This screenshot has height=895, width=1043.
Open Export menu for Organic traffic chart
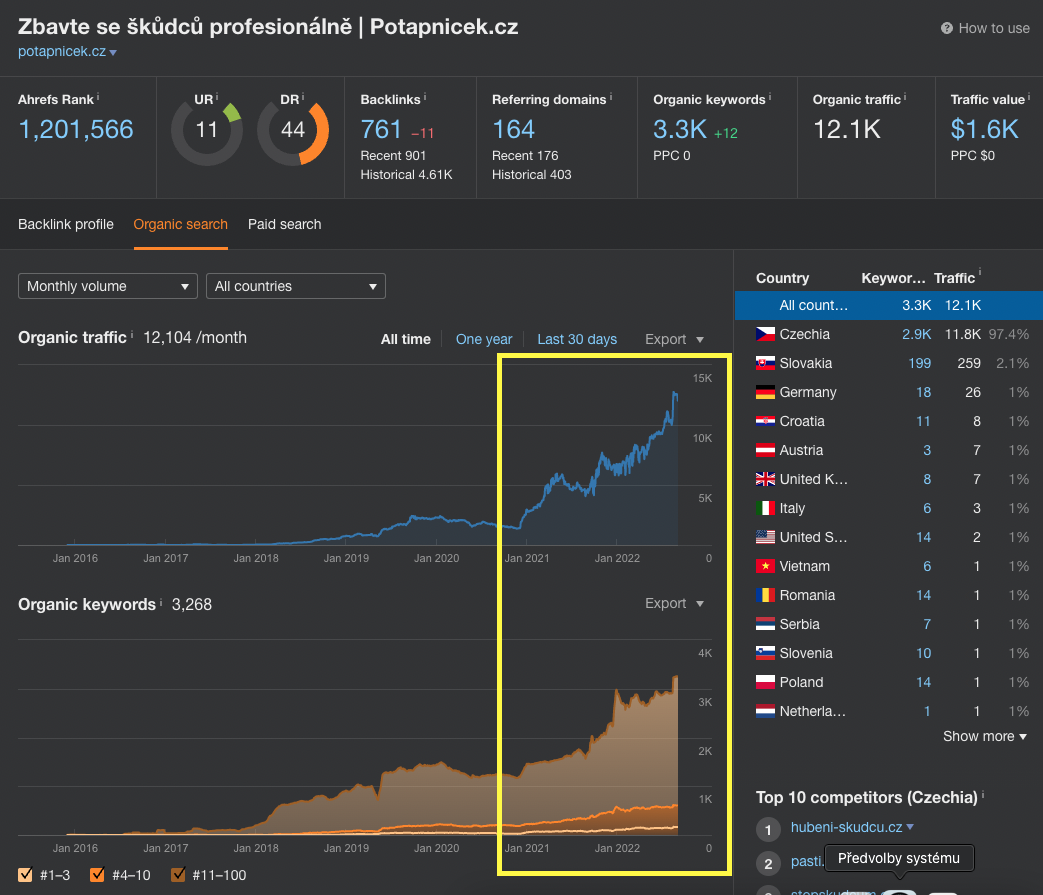click(674, 339)
